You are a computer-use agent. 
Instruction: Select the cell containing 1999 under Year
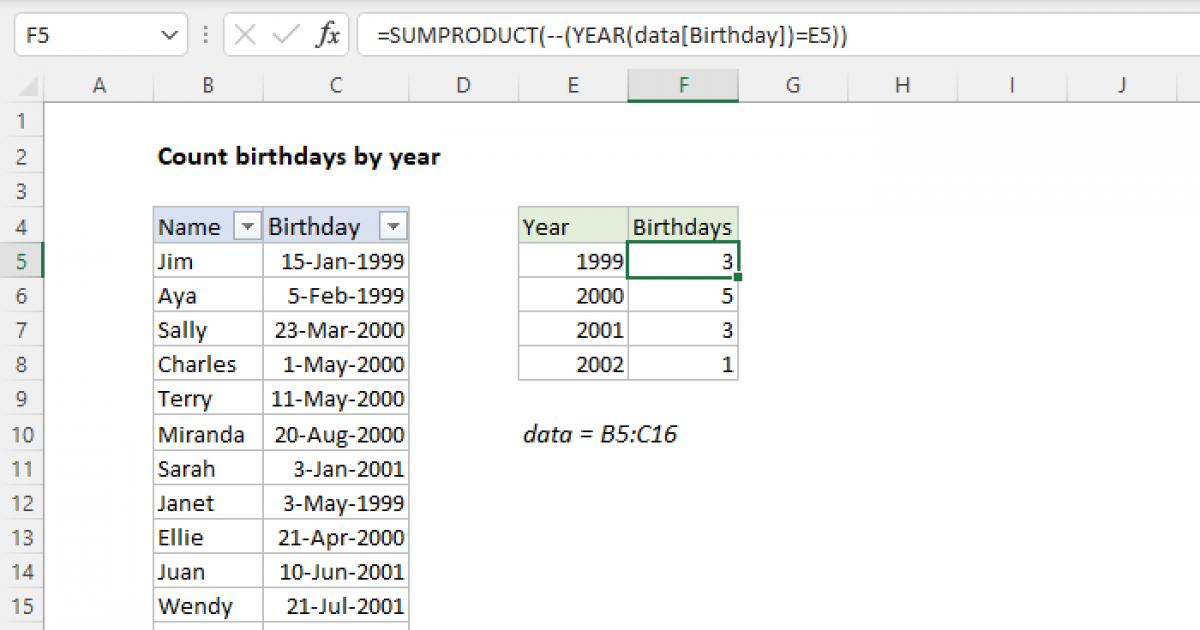coord(572,260)
